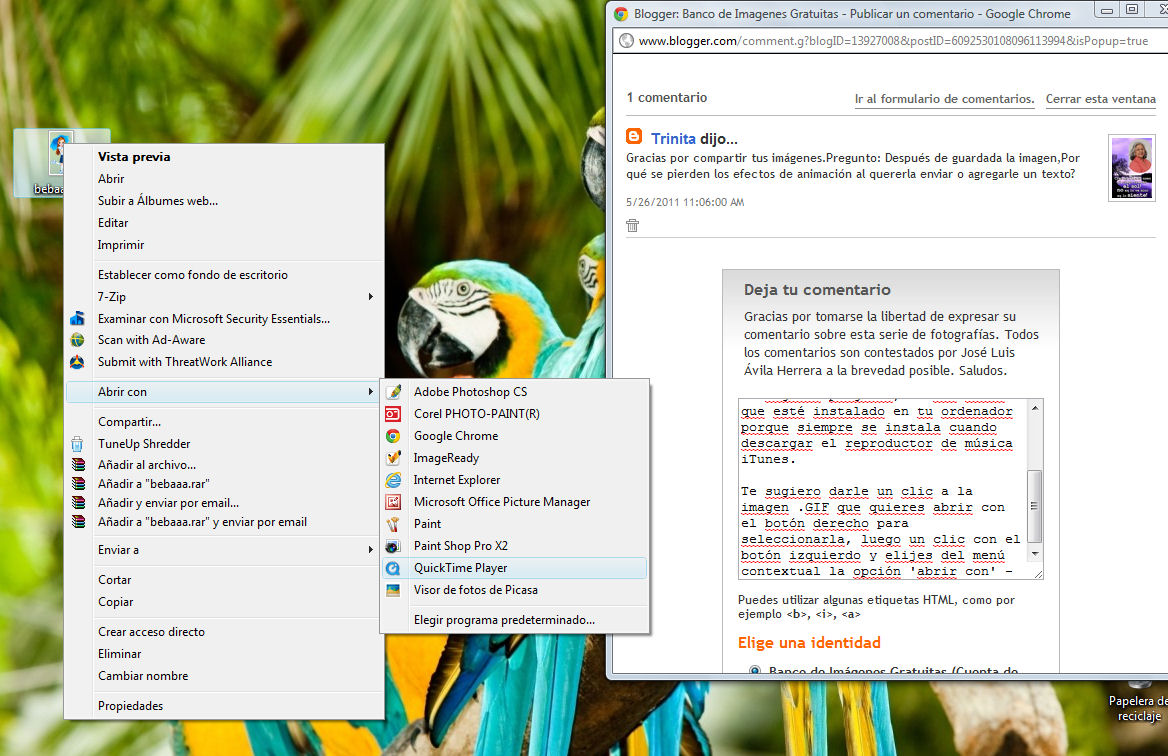The image size is (1168, 756).
Task: Click comment box scrollbar up arrow
Action: click(1035, 407)
